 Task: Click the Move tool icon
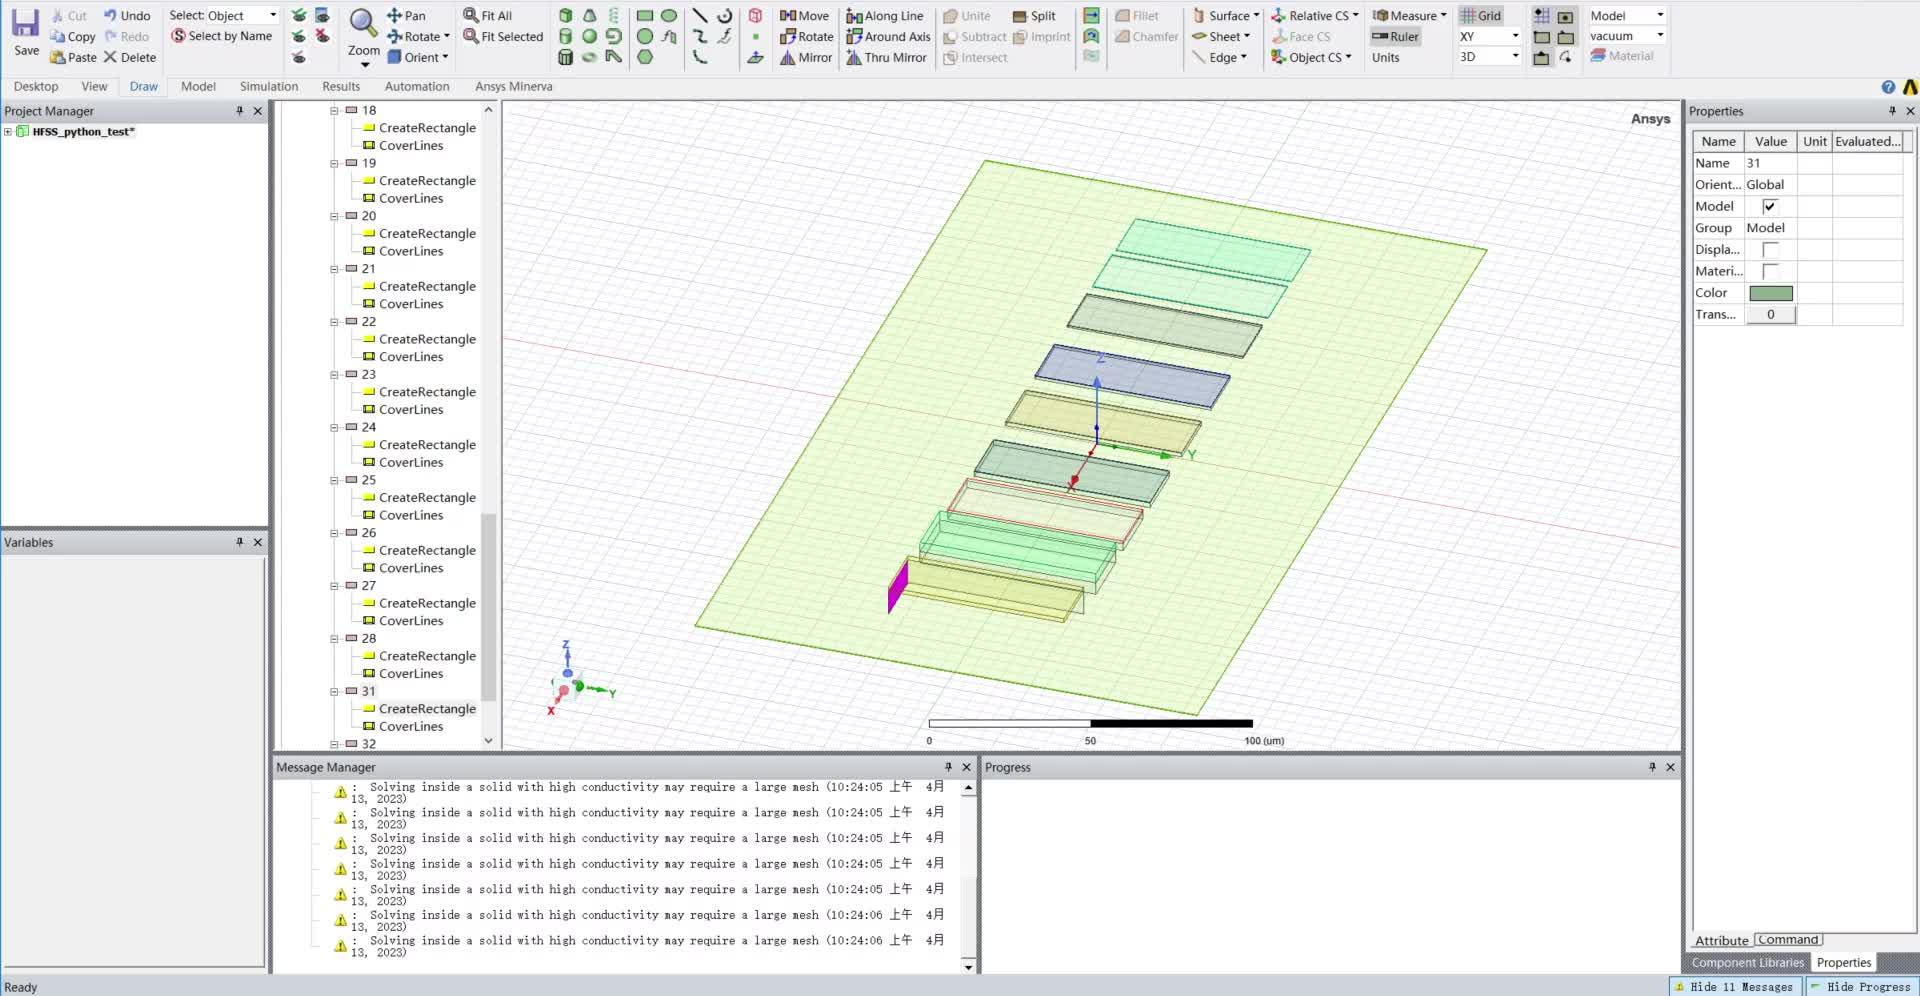coord(788,15)
